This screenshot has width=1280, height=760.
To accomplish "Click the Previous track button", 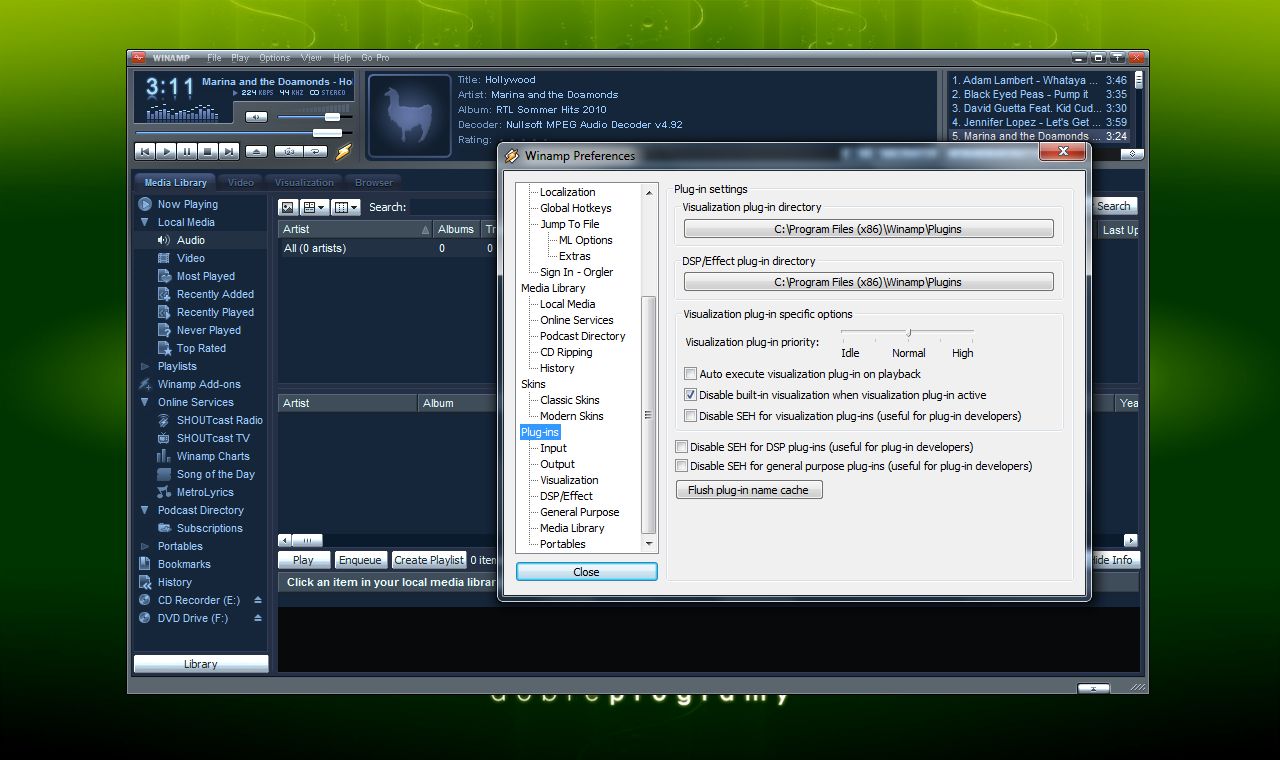I will tap(144, 151).
